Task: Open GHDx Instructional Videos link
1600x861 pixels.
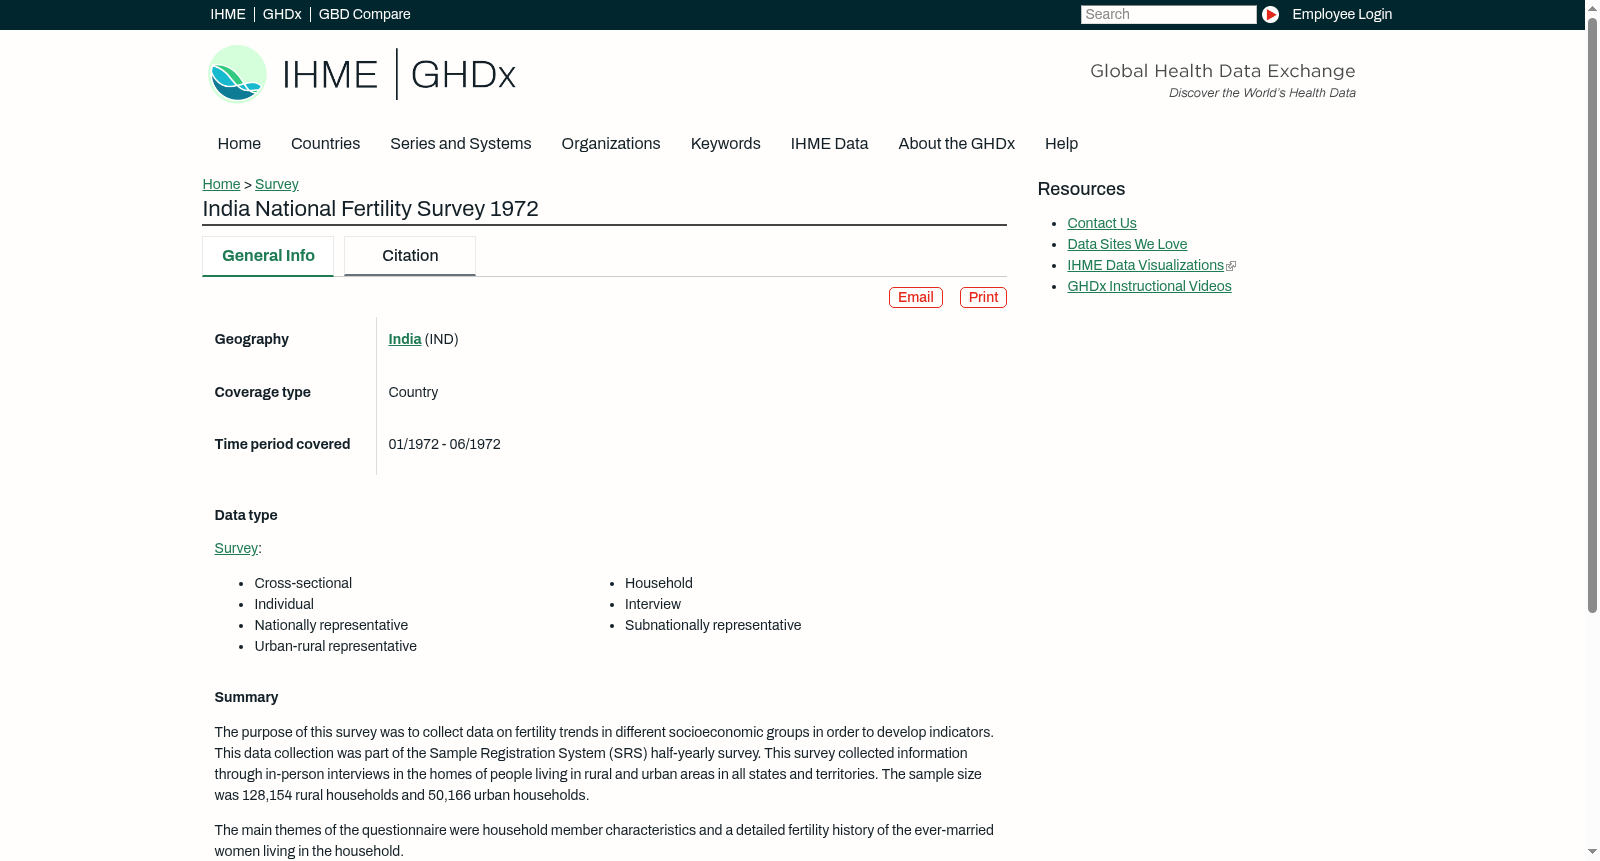Action: [x=1149, y=286]
